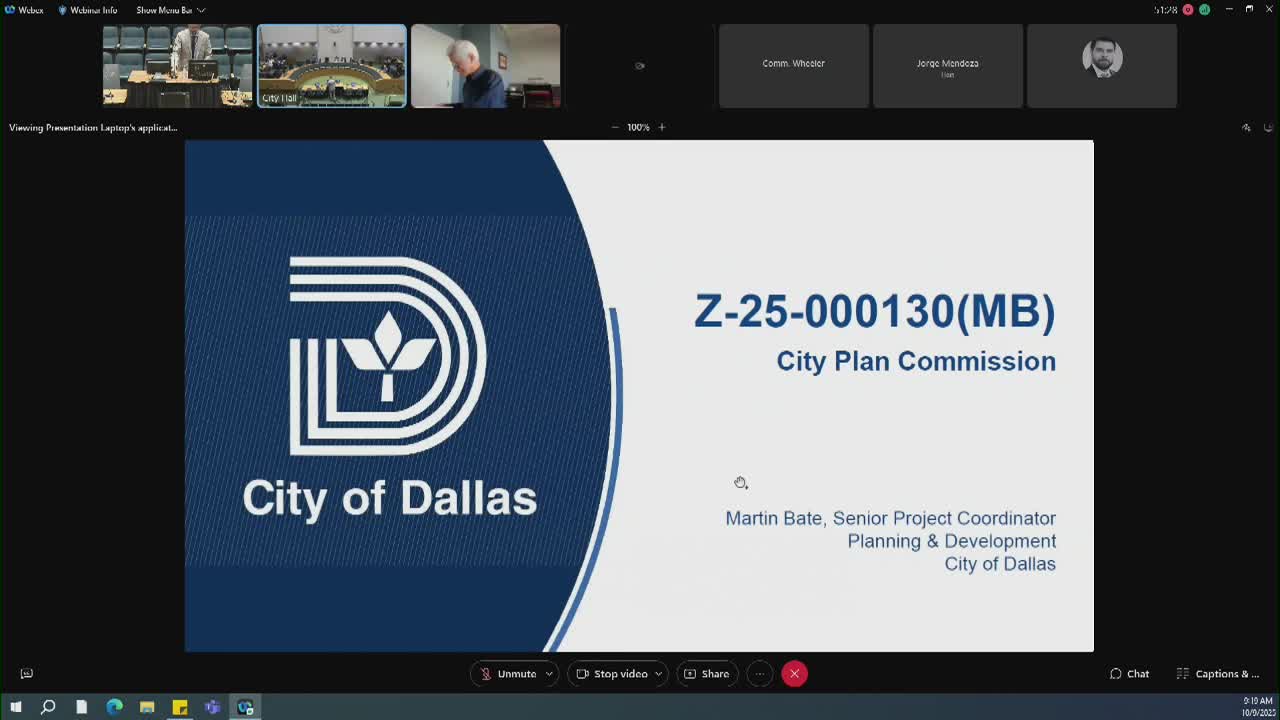The height and width of the screenshot is (720, 1280).
Task: Zoom out the shared presentation
Action: [x=615, y=127]
